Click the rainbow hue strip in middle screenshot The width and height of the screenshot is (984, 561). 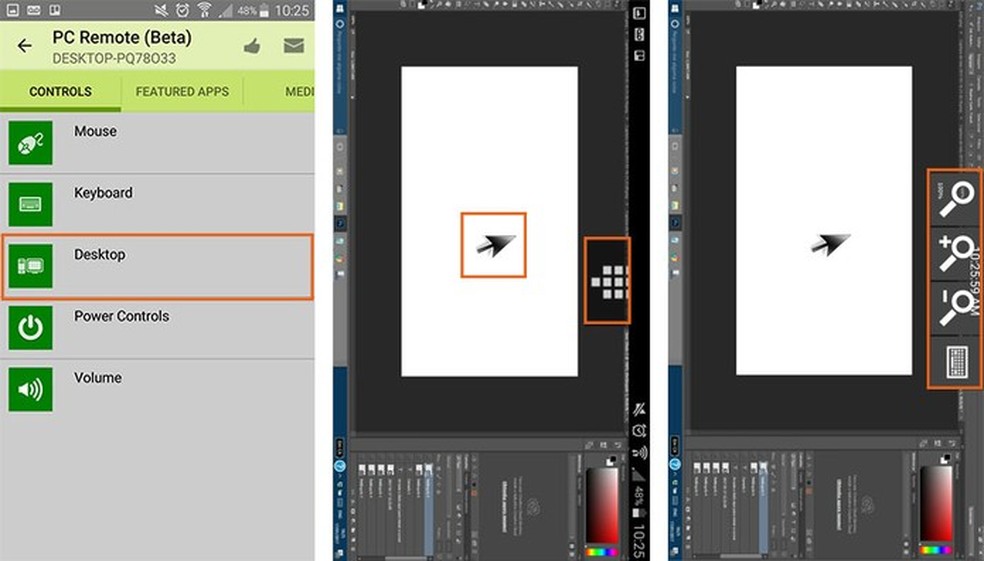coord(602,552)
